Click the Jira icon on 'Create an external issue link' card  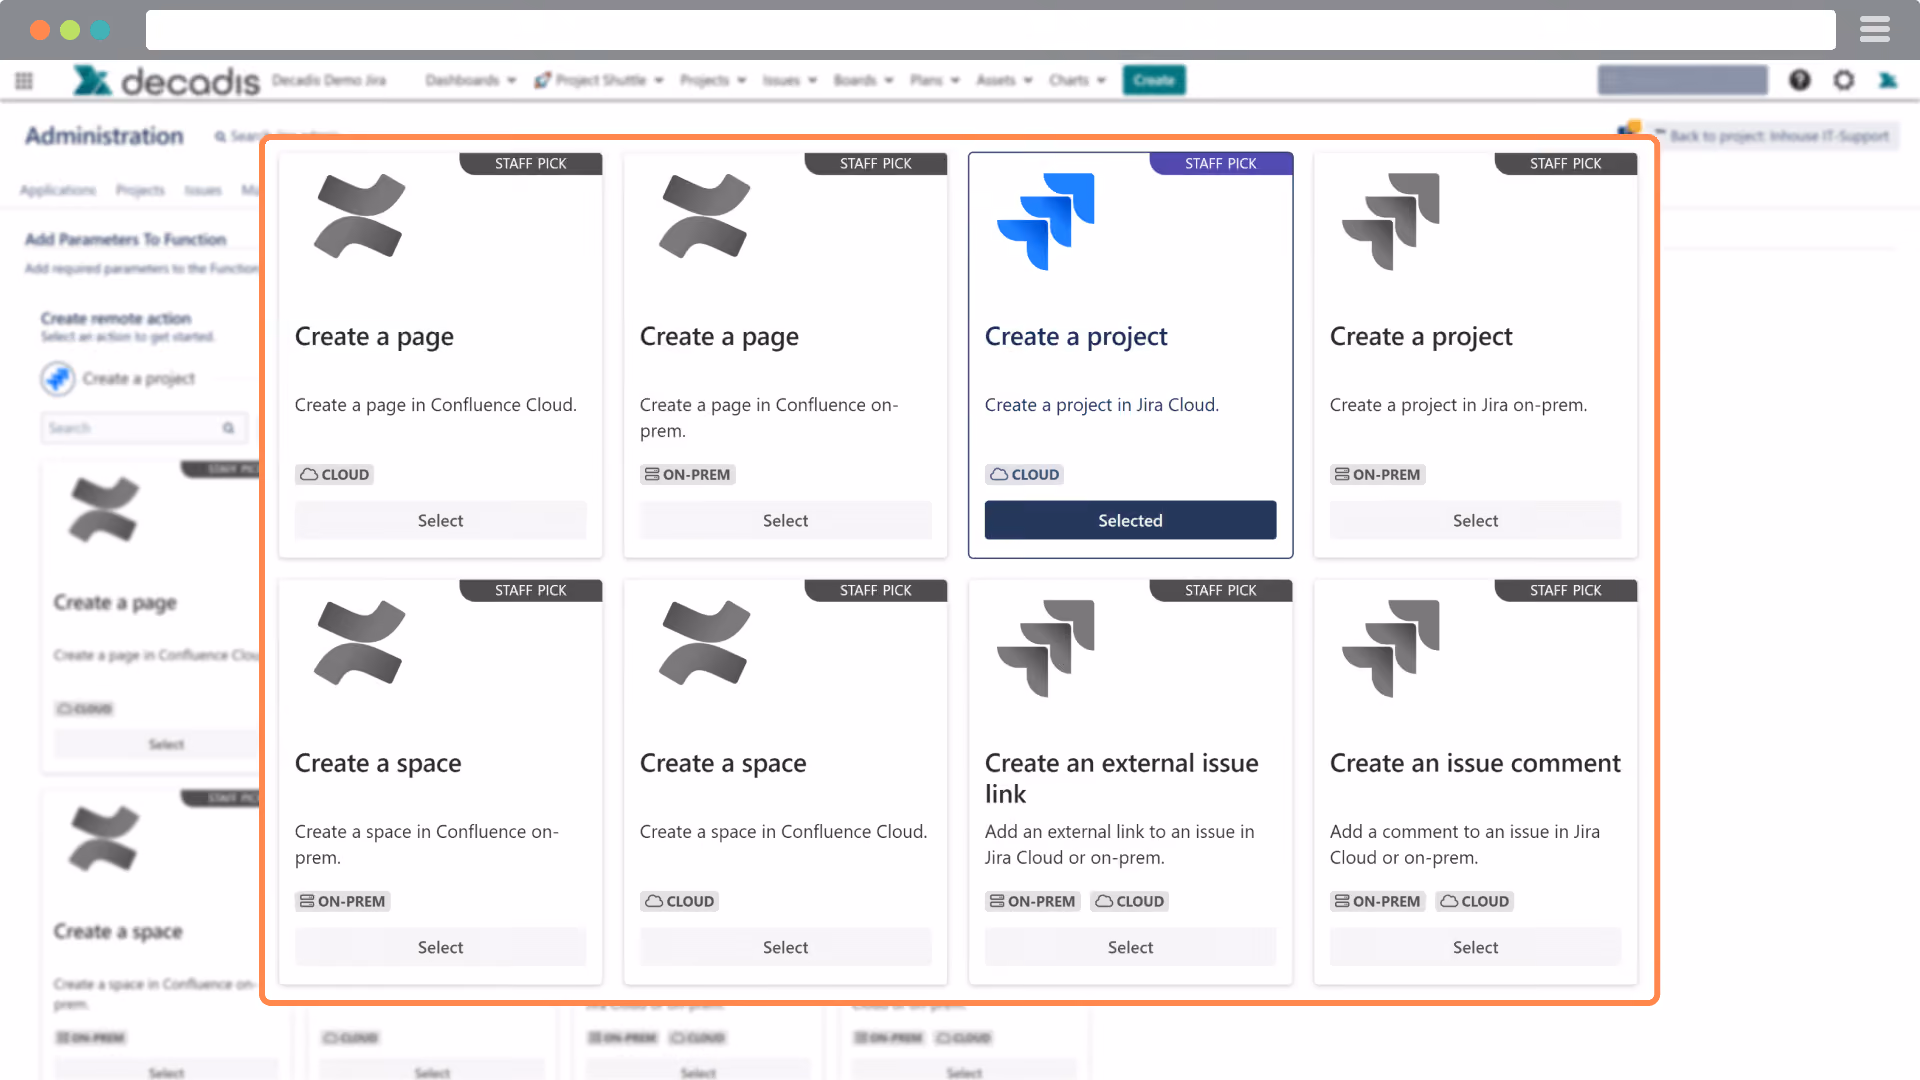(x=1046, y=648)
